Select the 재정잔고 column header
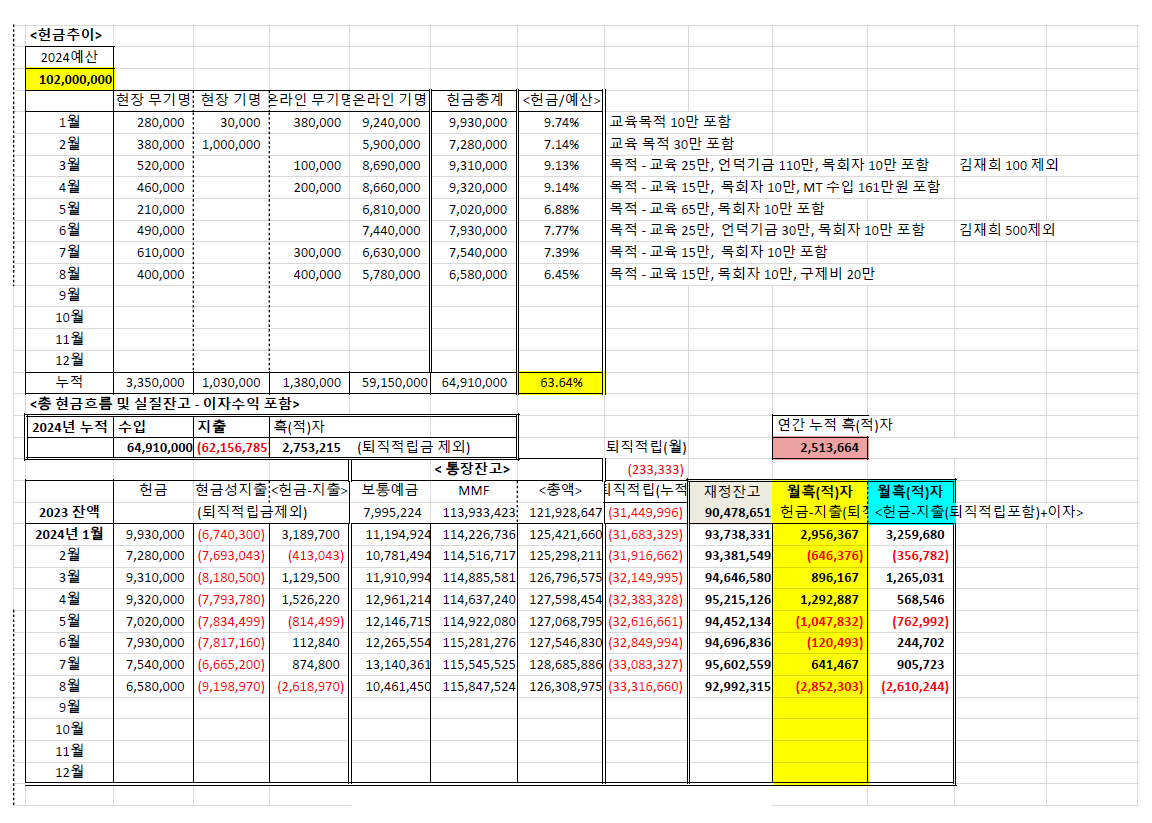The image size is (1152, 823). (731, 491)
